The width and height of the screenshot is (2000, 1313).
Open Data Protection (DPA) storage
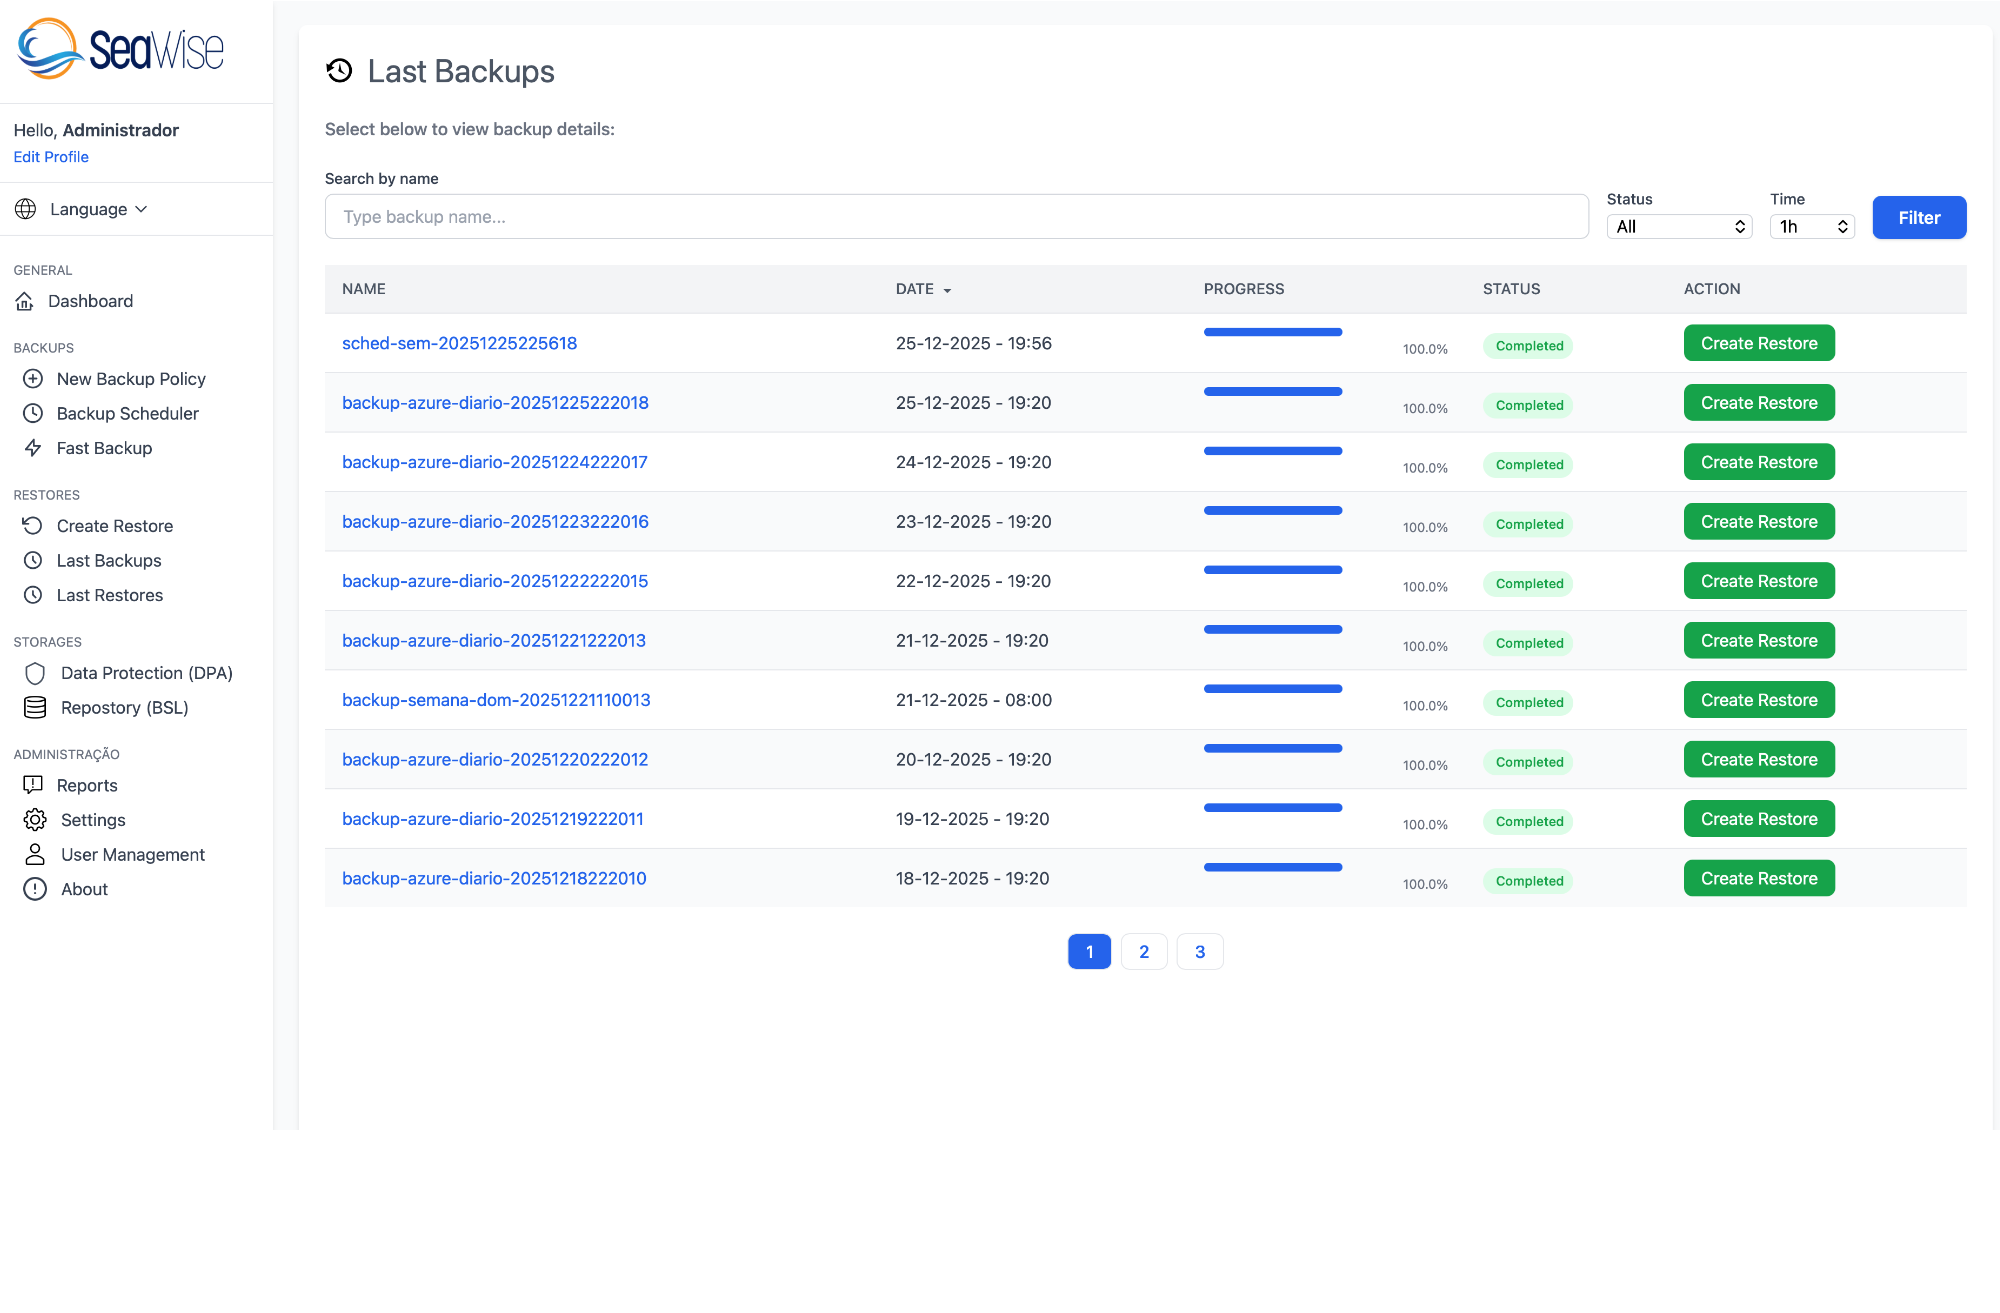coord(146,673)
